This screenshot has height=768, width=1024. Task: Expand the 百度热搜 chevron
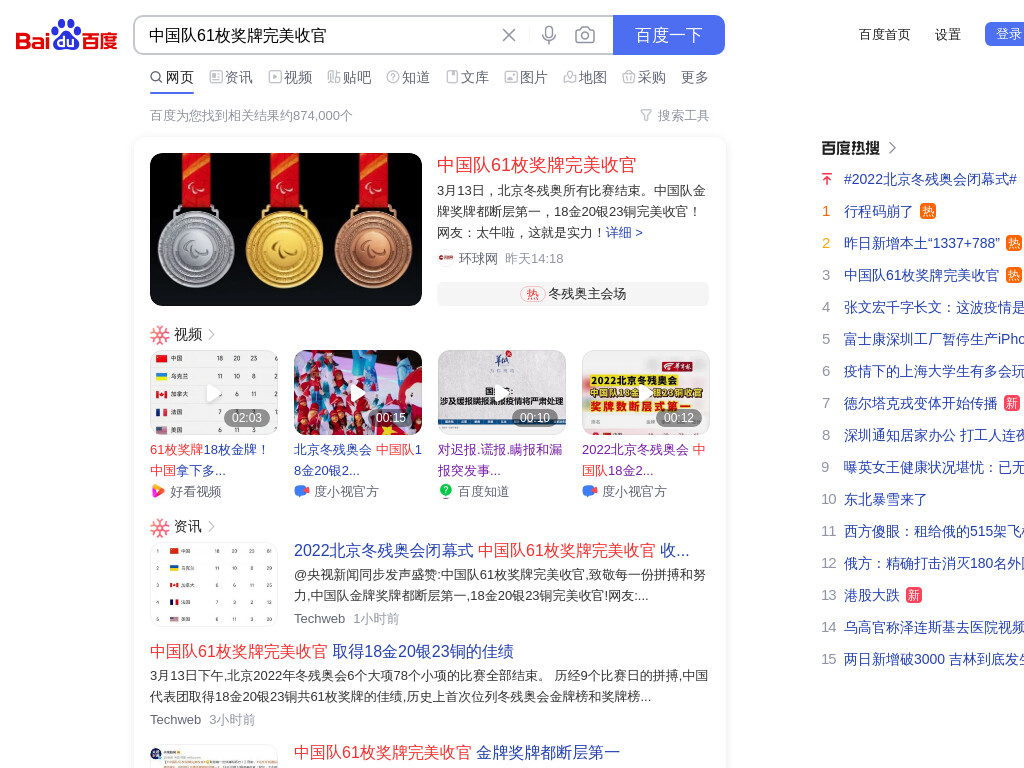(x=892, y=148)
